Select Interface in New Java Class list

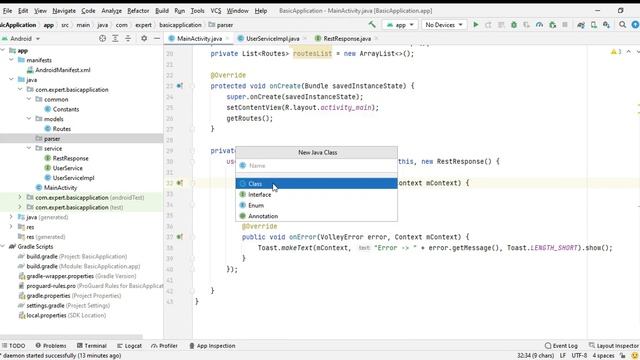[x=316, y=195]
